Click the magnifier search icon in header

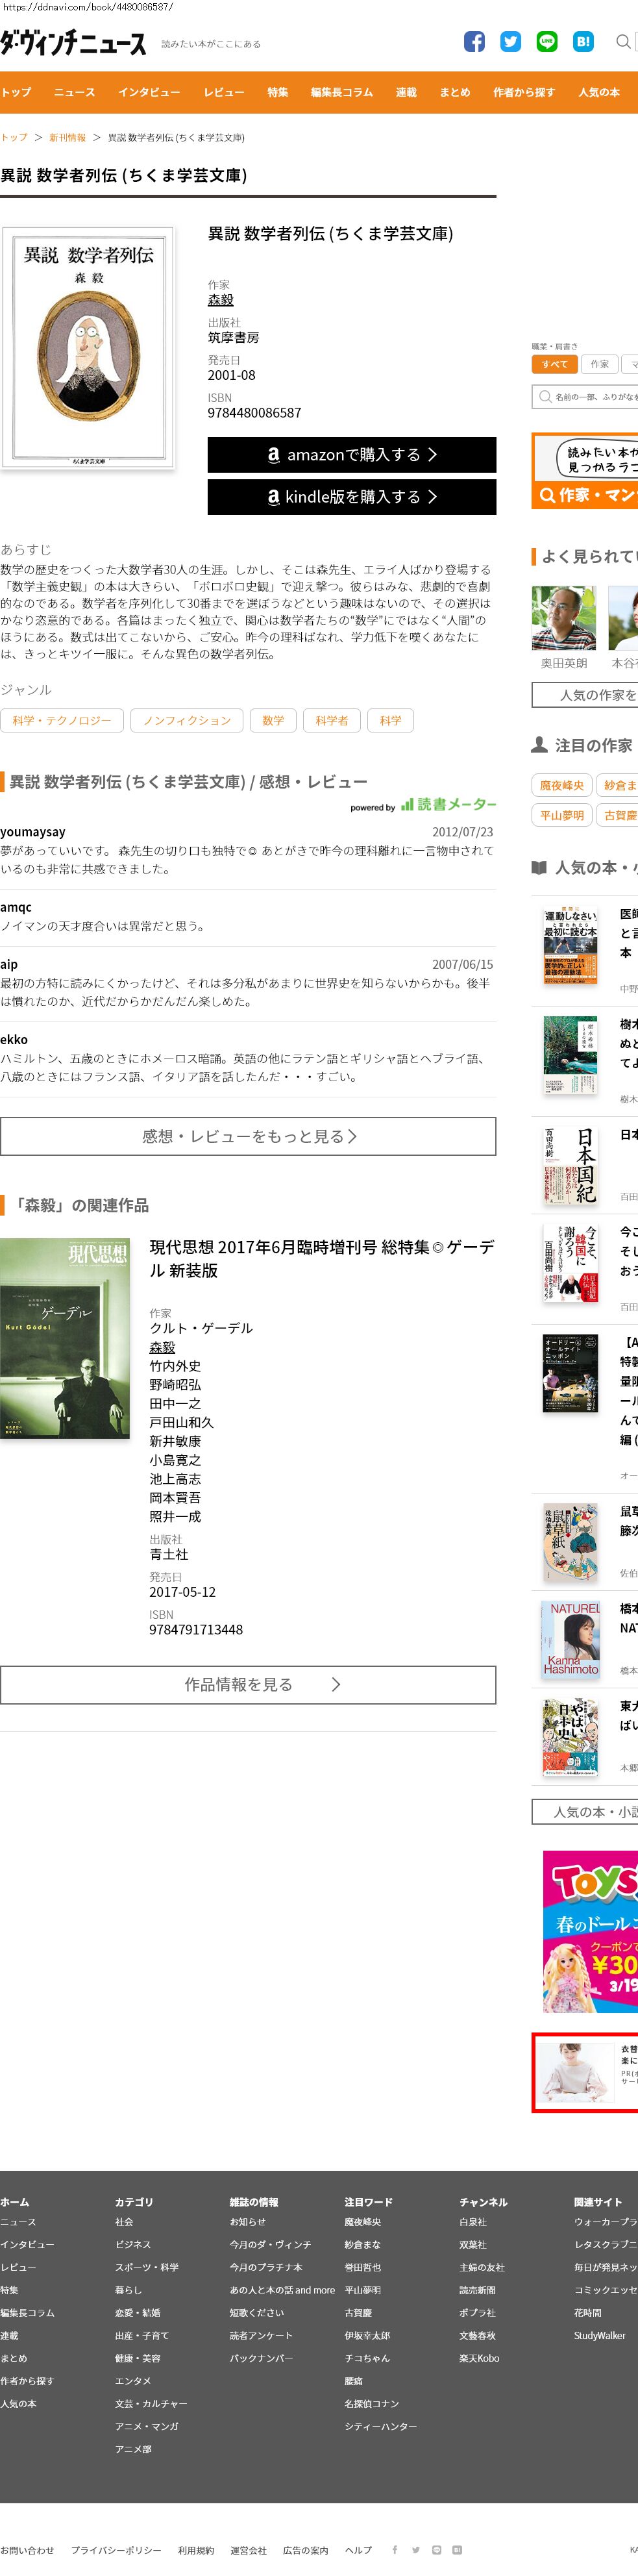point(623,42)
